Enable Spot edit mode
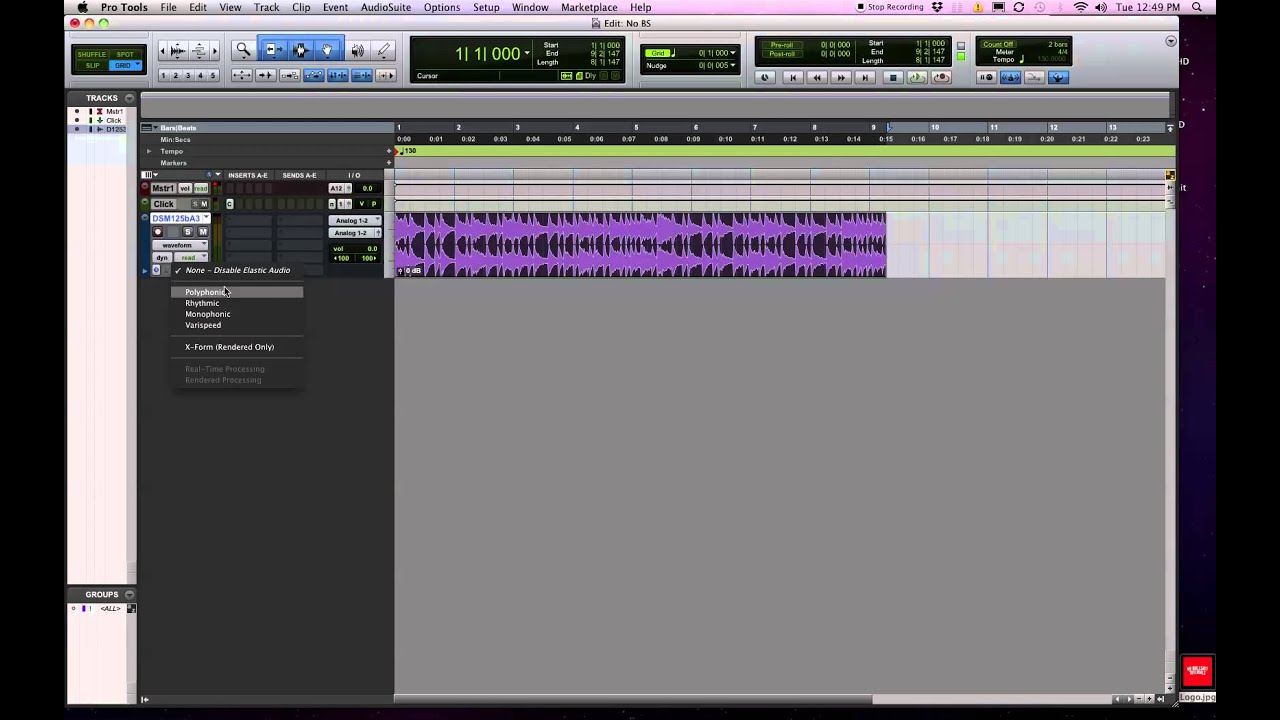1280x720 pixels. click(125, 54)
